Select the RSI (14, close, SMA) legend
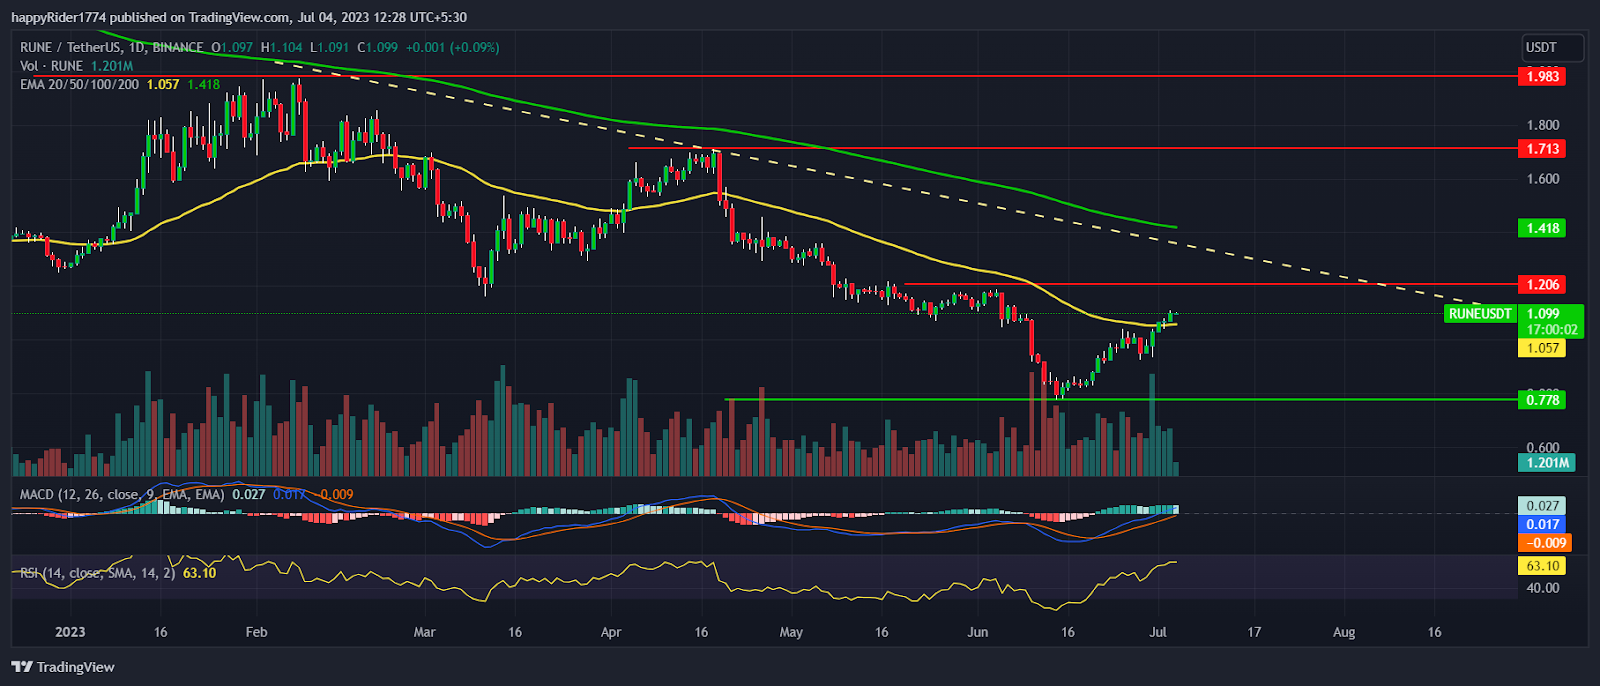 coord(118,573)
